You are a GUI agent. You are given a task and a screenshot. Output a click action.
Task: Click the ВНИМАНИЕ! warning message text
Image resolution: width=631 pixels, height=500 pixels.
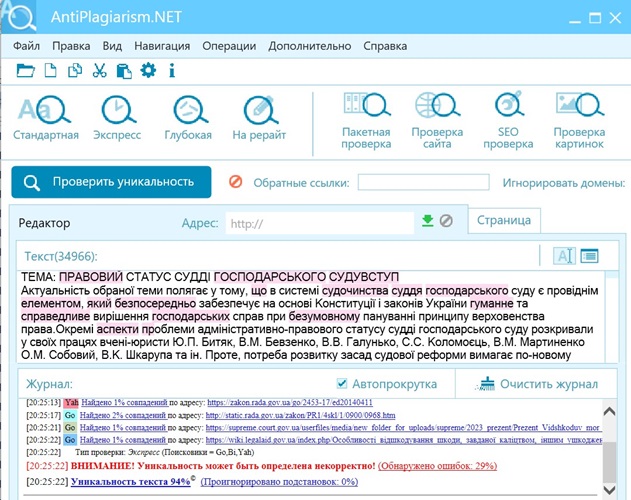click(x=223, y=466)
